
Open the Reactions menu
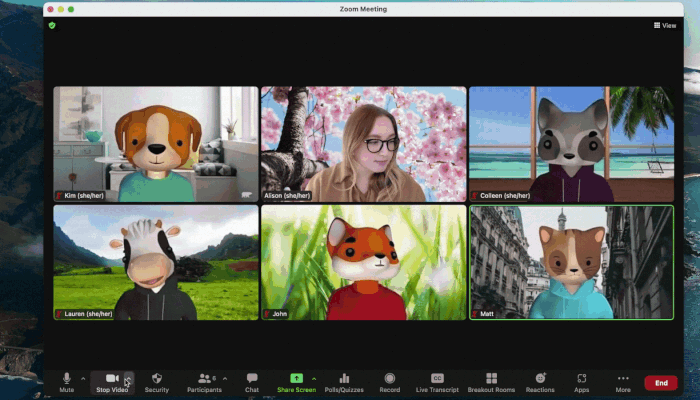point(540,381)
